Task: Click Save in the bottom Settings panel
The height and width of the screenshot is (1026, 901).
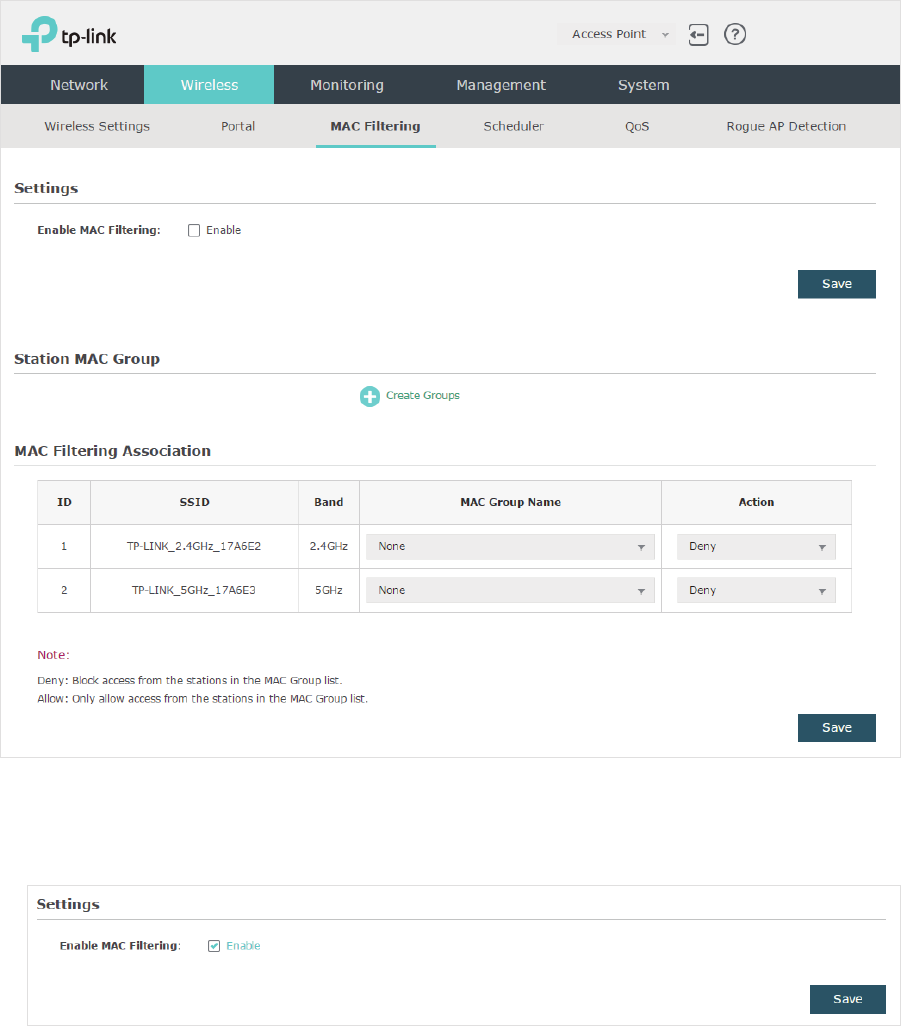Action: 847,999
